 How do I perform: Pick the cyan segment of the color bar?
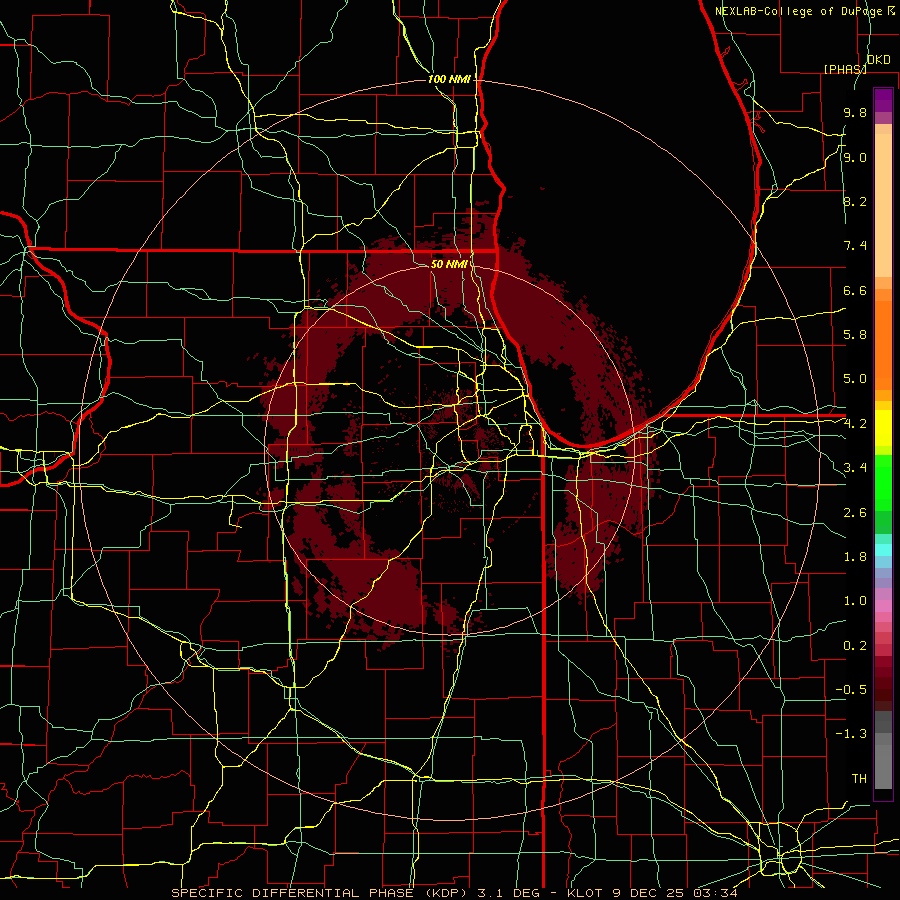(883, 550)
